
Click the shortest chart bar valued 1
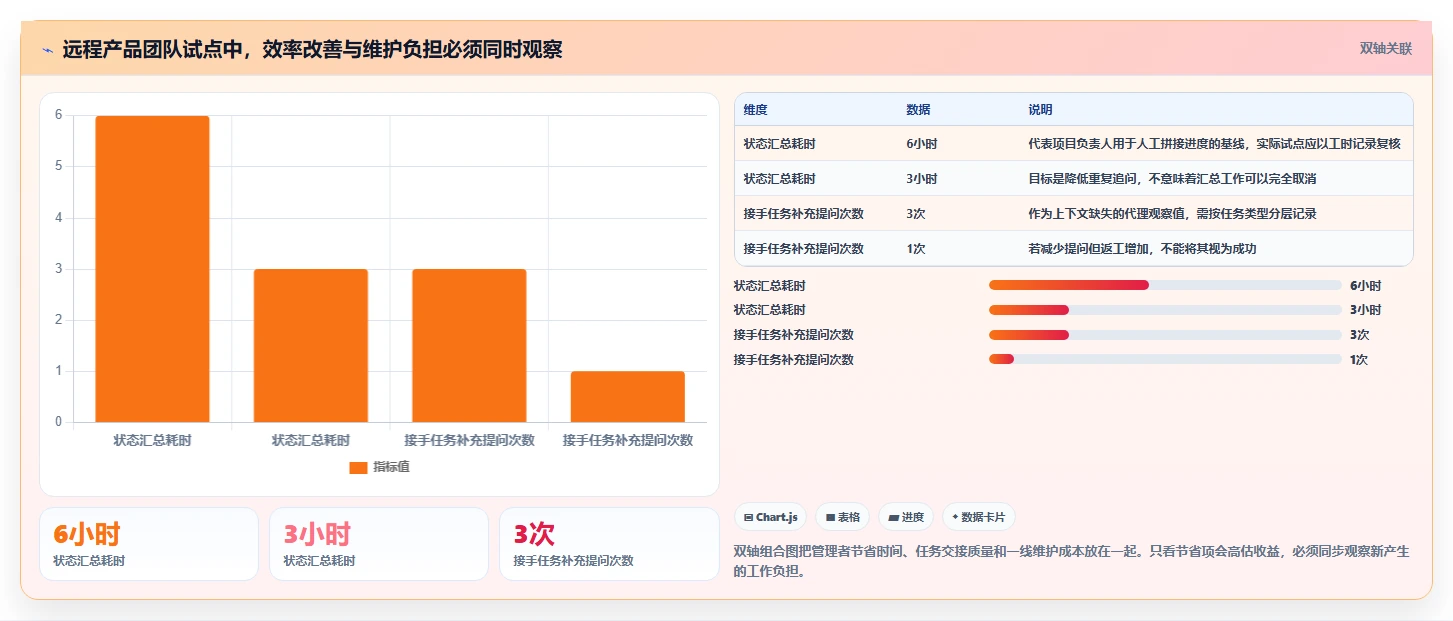pos(628,397)
